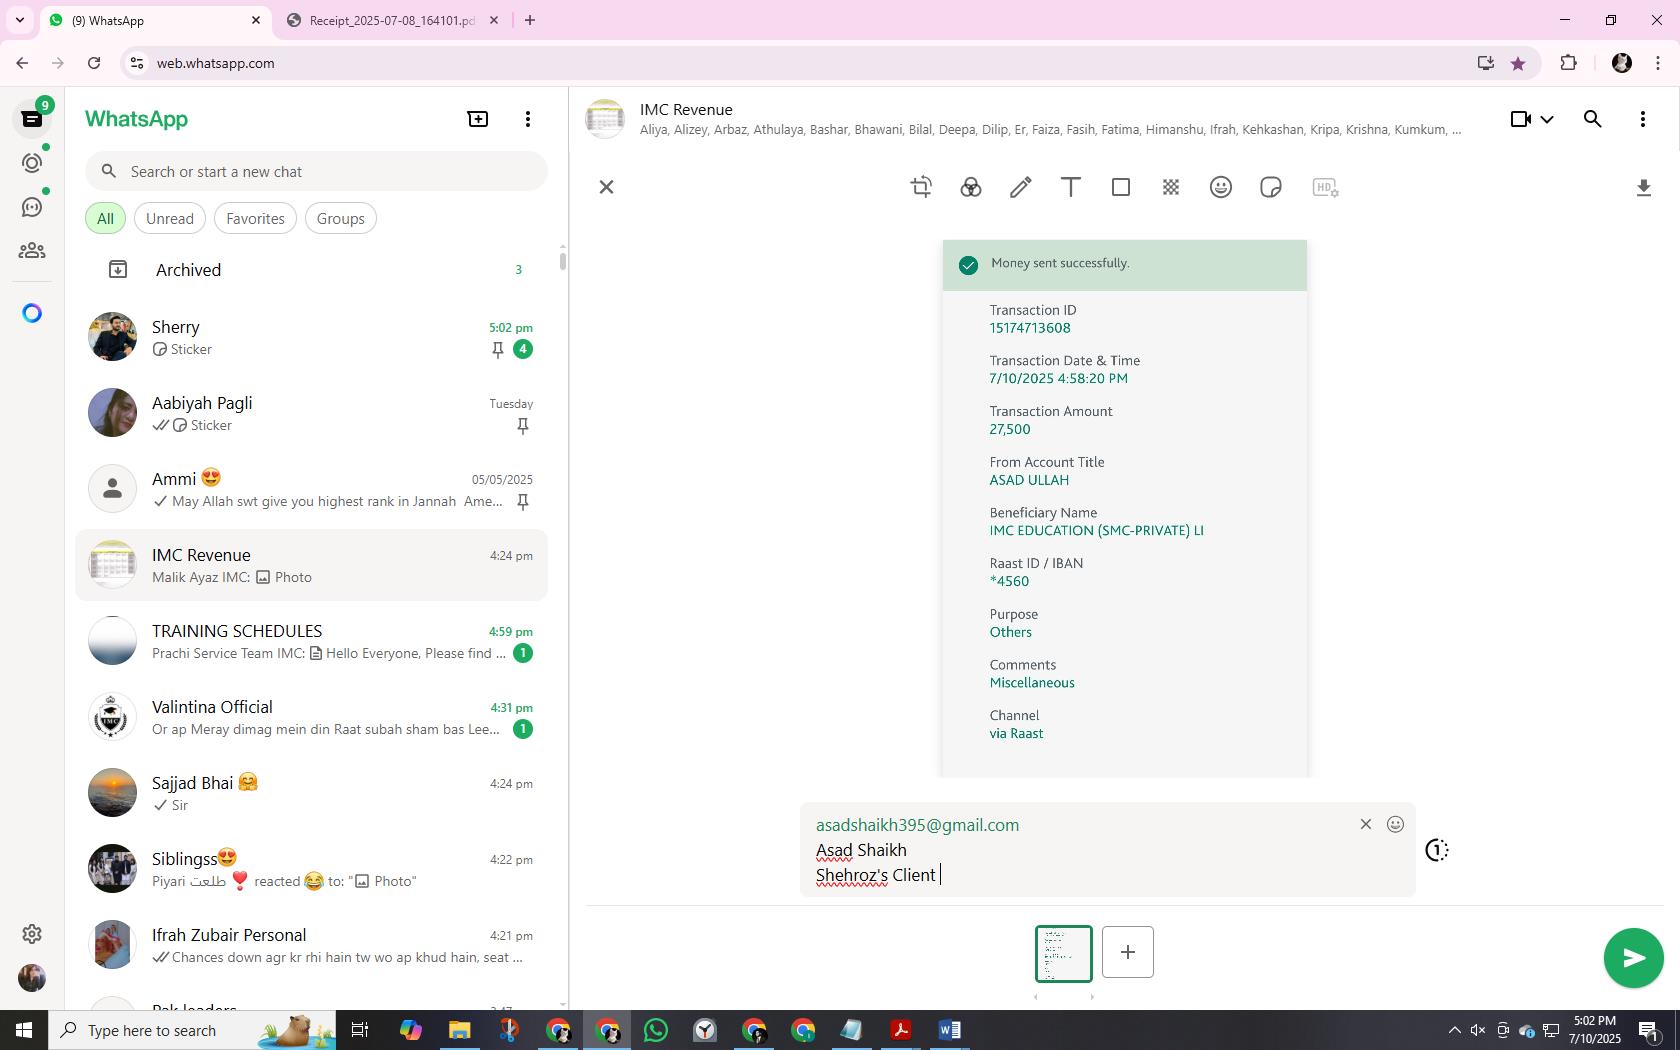1680x1050 pixels.
Task: Open Valintina Official chat
Action: tap(311, 718)
